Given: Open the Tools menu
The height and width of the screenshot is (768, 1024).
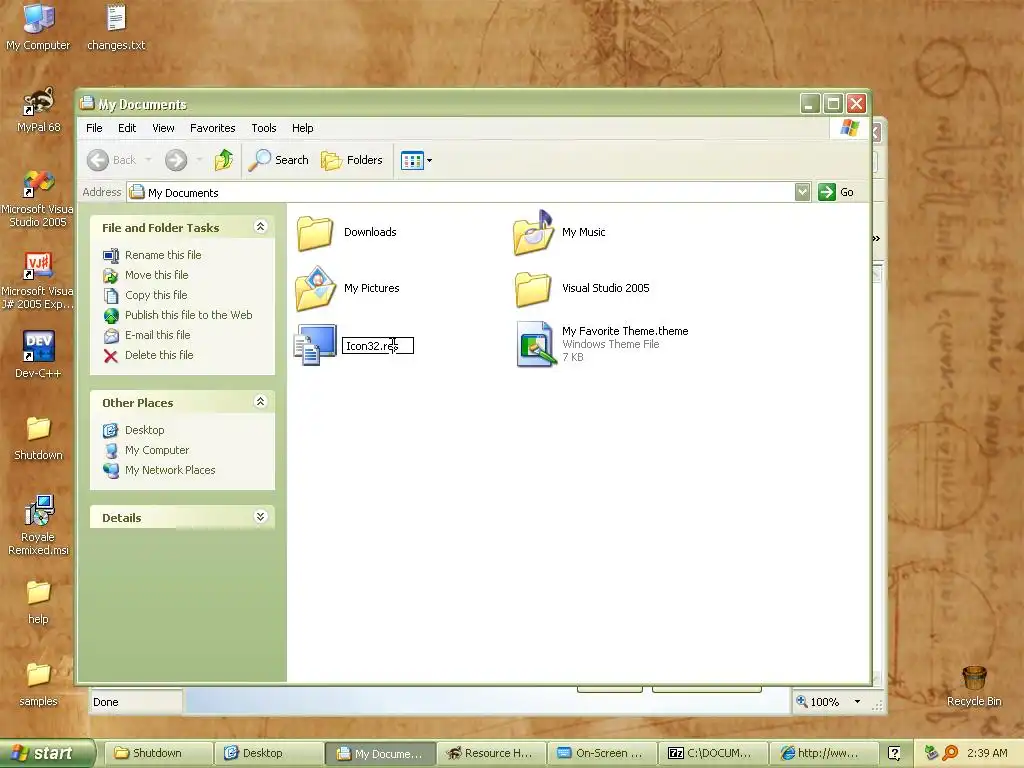Looking at the screenshot, I should tap(264, 128).
